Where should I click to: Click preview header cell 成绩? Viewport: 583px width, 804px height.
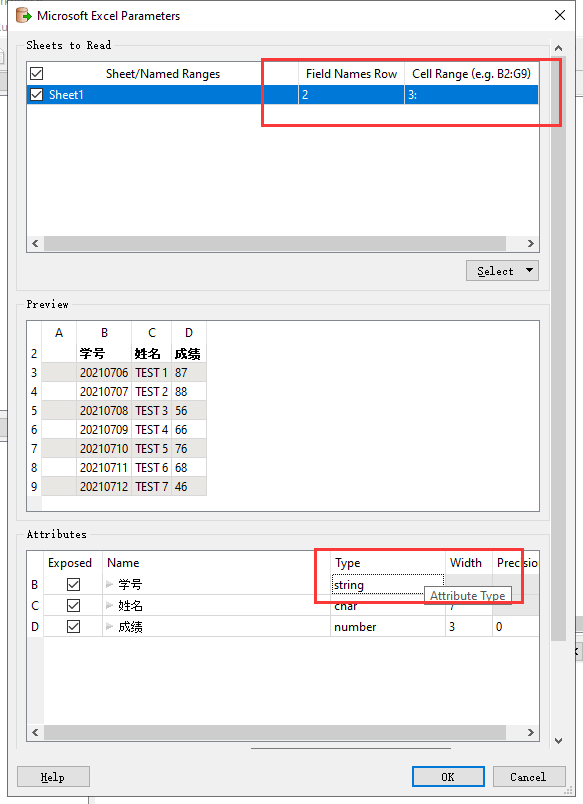coord(189,354)
